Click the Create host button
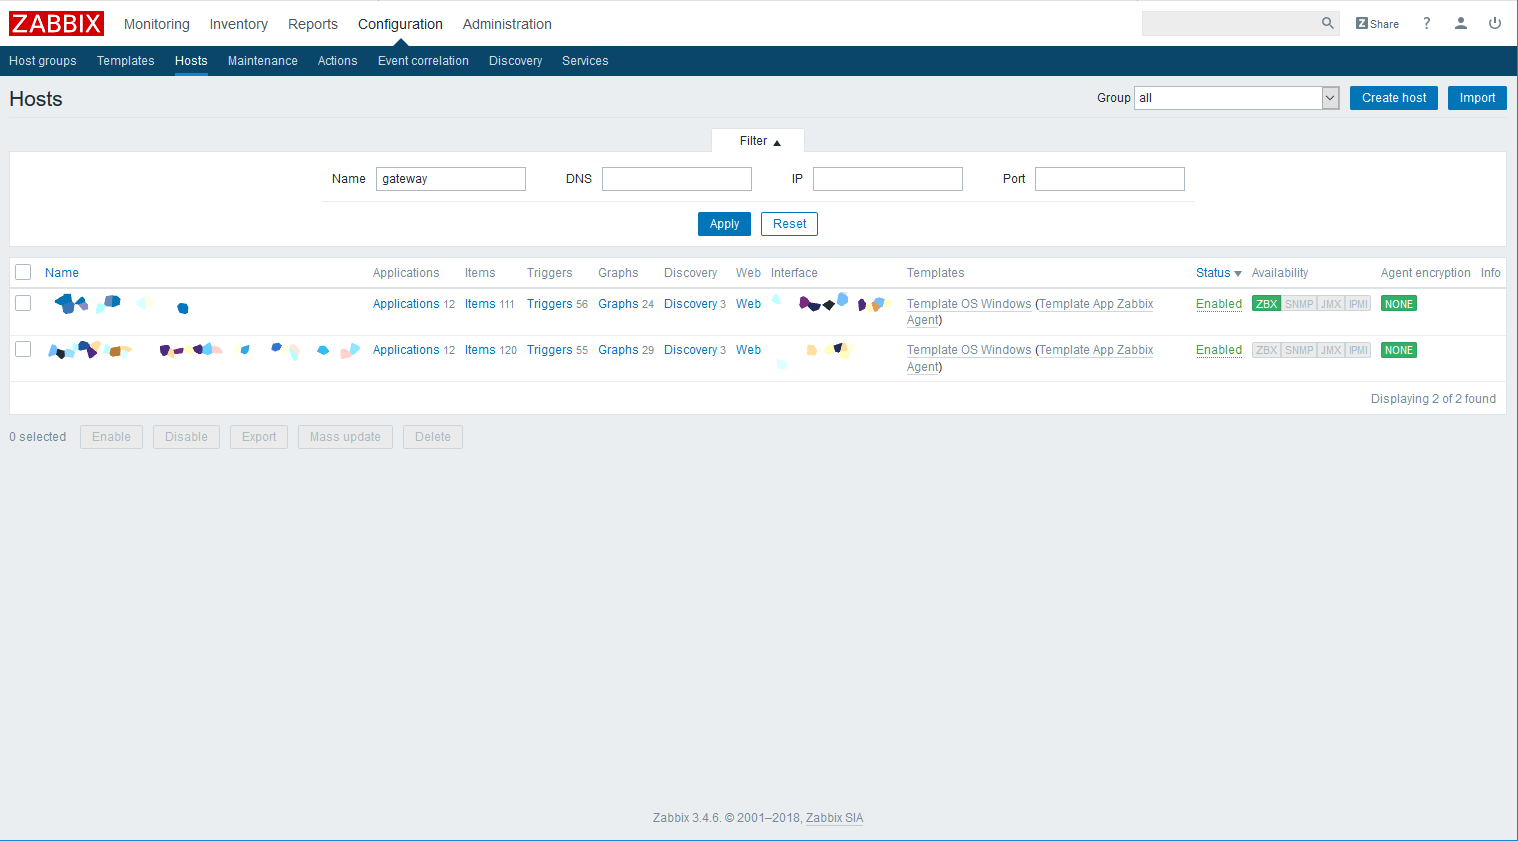 (x=1393, y=98)
